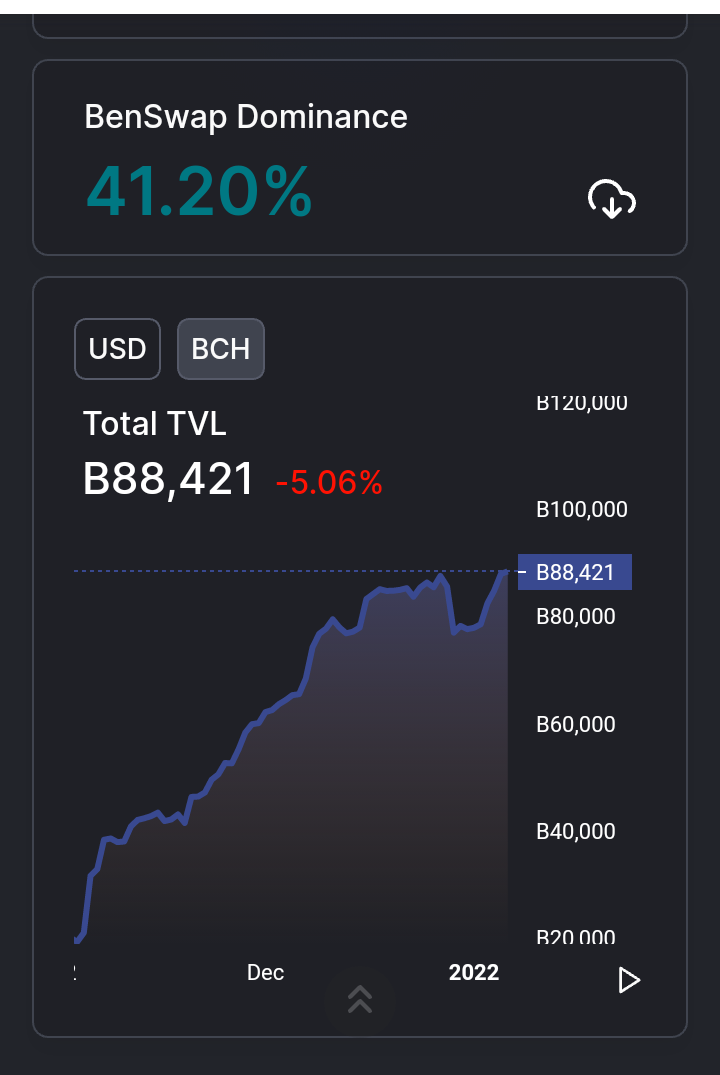Viewport: 720px width, 1075px height.
Task: Click the highlighted B88,421 axis price label
Action: click(575, 572)
